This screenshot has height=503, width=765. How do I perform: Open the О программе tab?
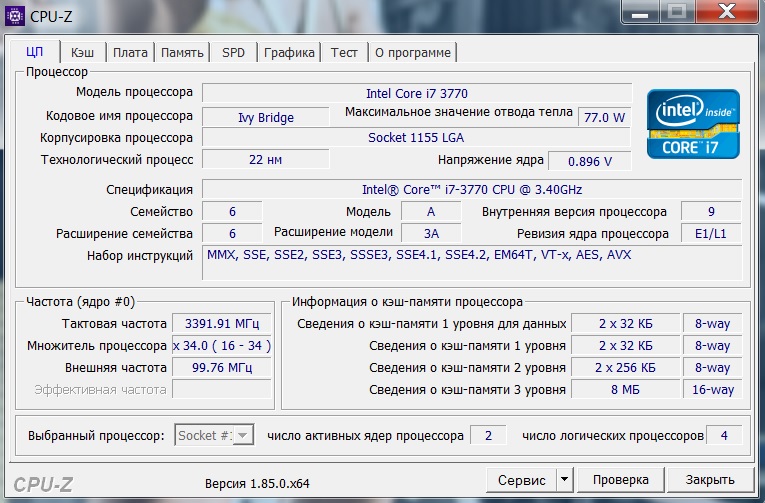tap(413, 52)
